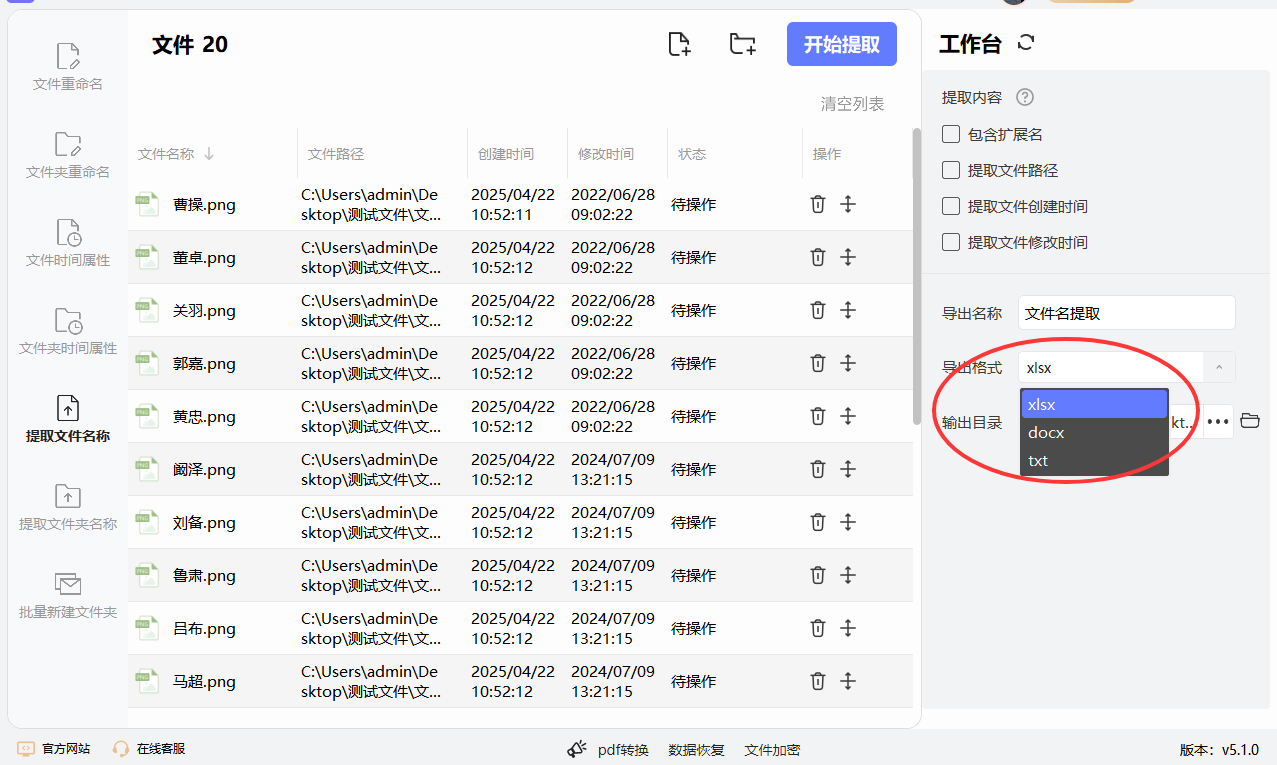The image size is (1277, 765).
Task: Click the move handle for 曹操.png
Action: [x=848, y=204]
